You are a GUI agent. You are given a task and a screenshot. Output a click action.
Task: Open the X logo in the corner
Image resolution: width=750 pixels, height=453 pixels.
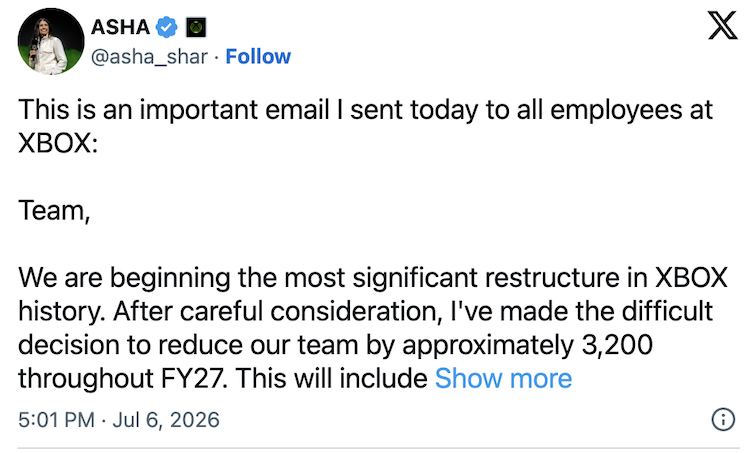722,26
